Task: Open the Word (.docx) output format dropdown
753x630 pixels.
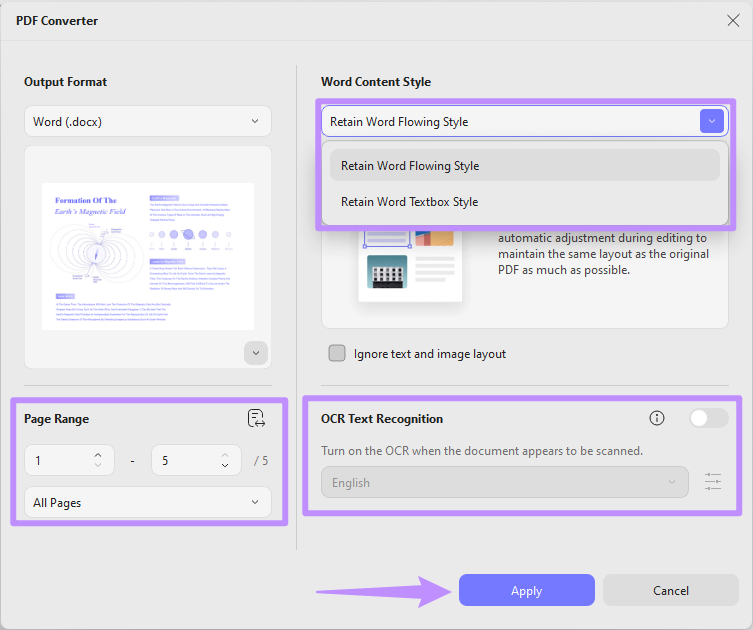Action: click(x=148, y=121)
